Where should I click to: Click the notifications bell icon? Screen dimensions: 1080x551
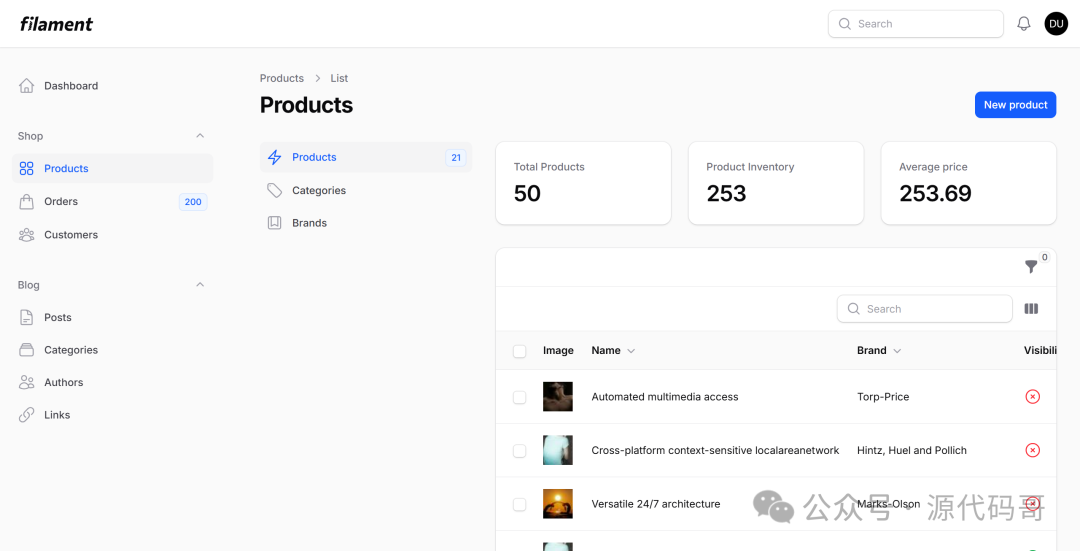pos(1023,24)
